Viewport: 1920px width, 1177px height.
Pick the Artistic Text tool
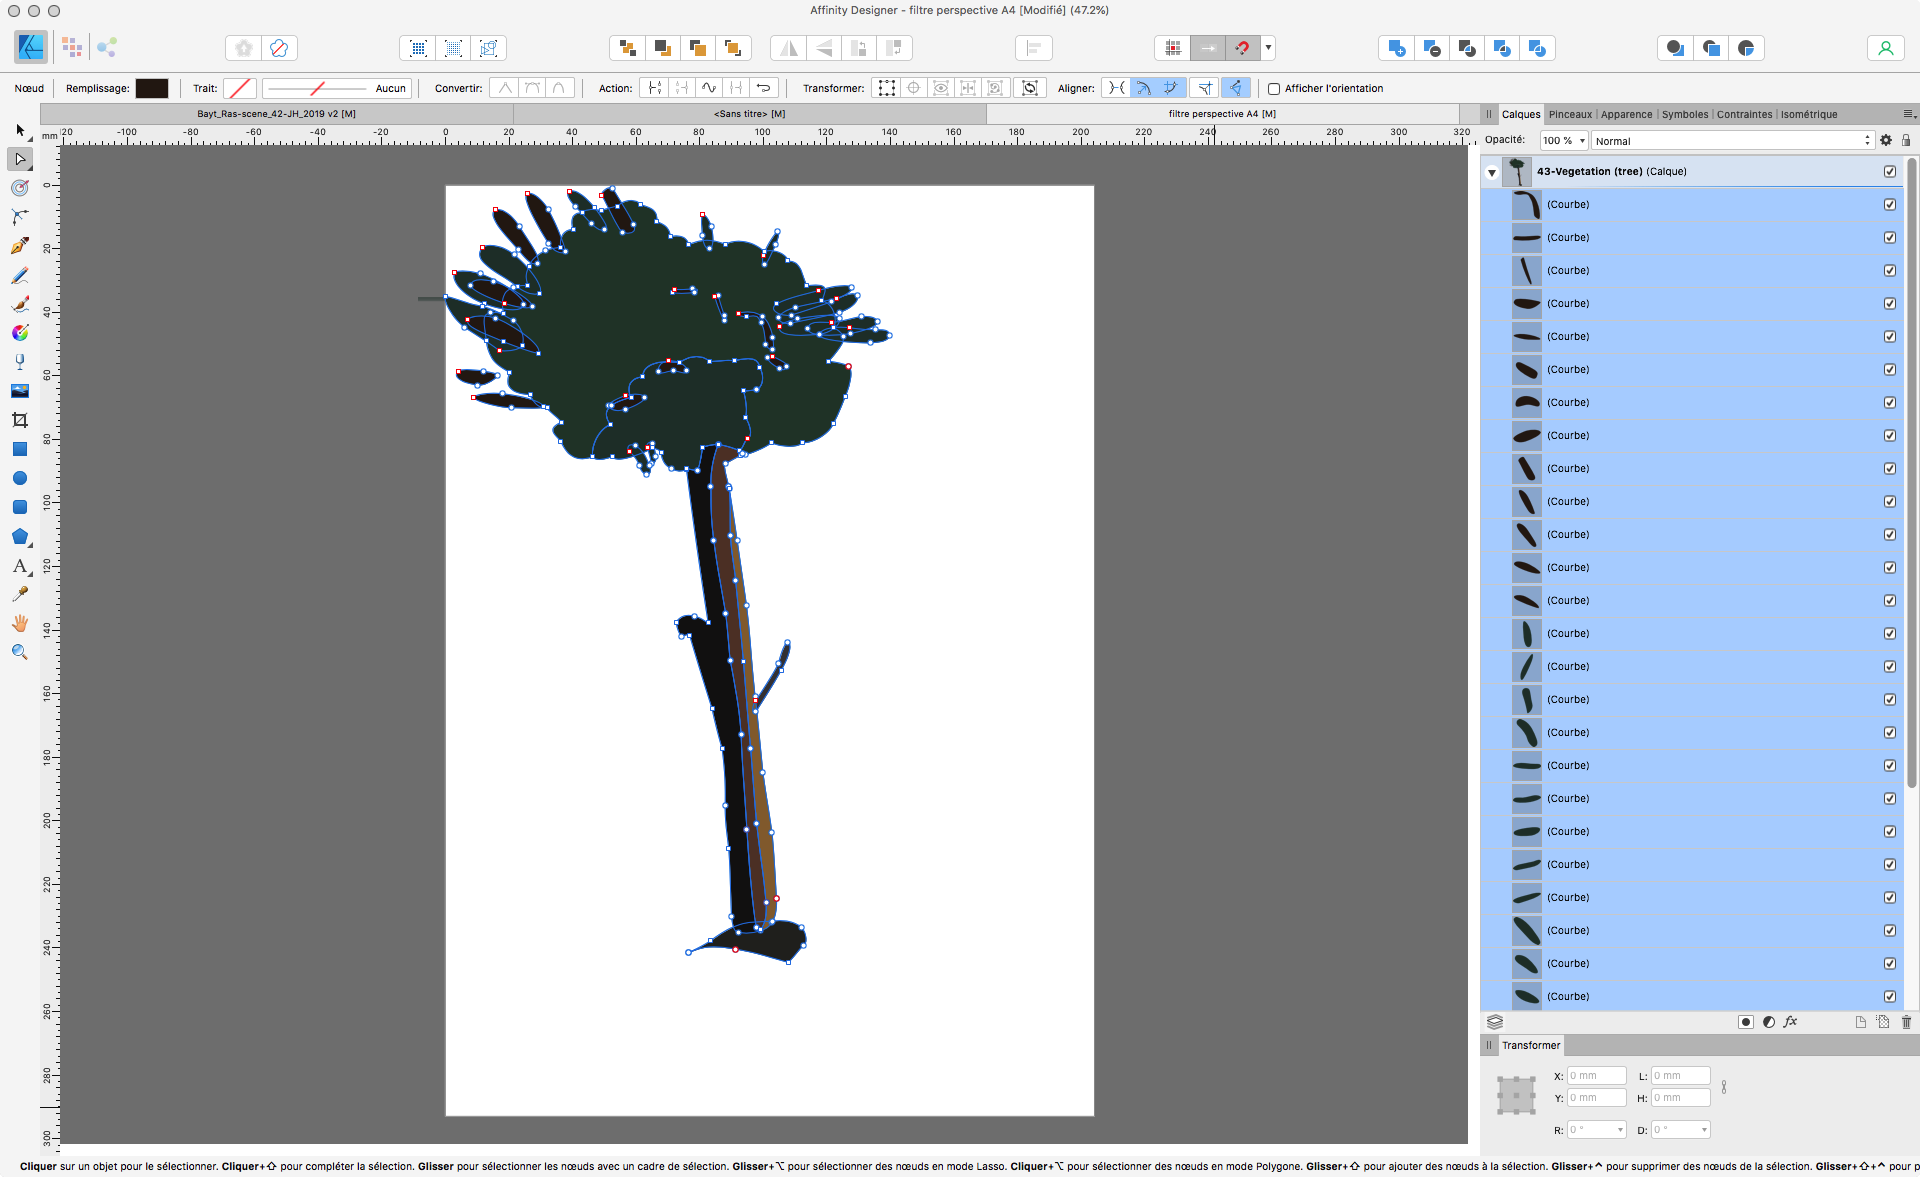20,566
